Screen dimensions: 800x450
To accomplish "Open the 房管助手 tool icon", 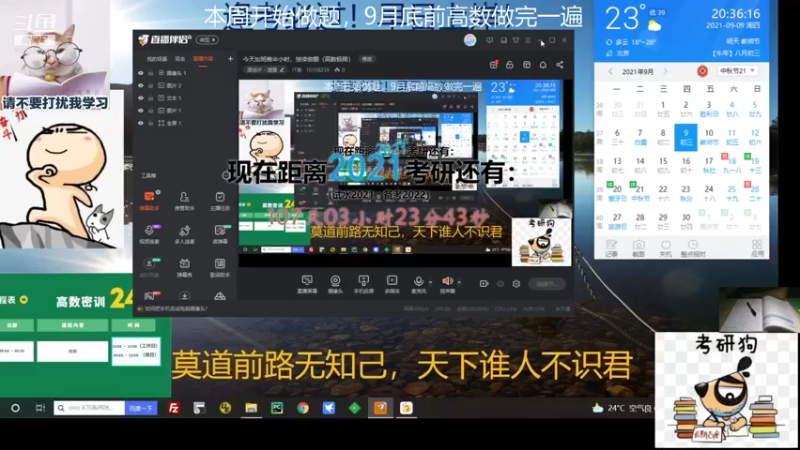I will (x=184, y=200).
